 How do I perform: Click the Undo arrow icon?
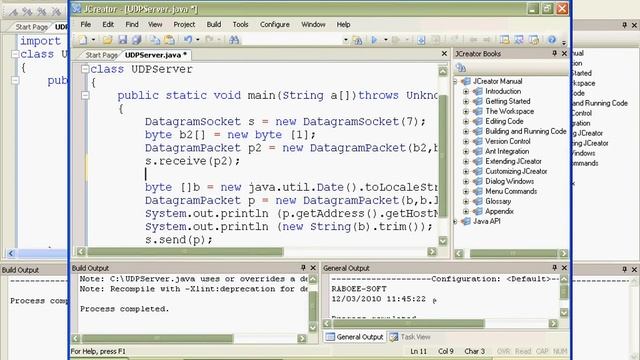pos(188,40)
